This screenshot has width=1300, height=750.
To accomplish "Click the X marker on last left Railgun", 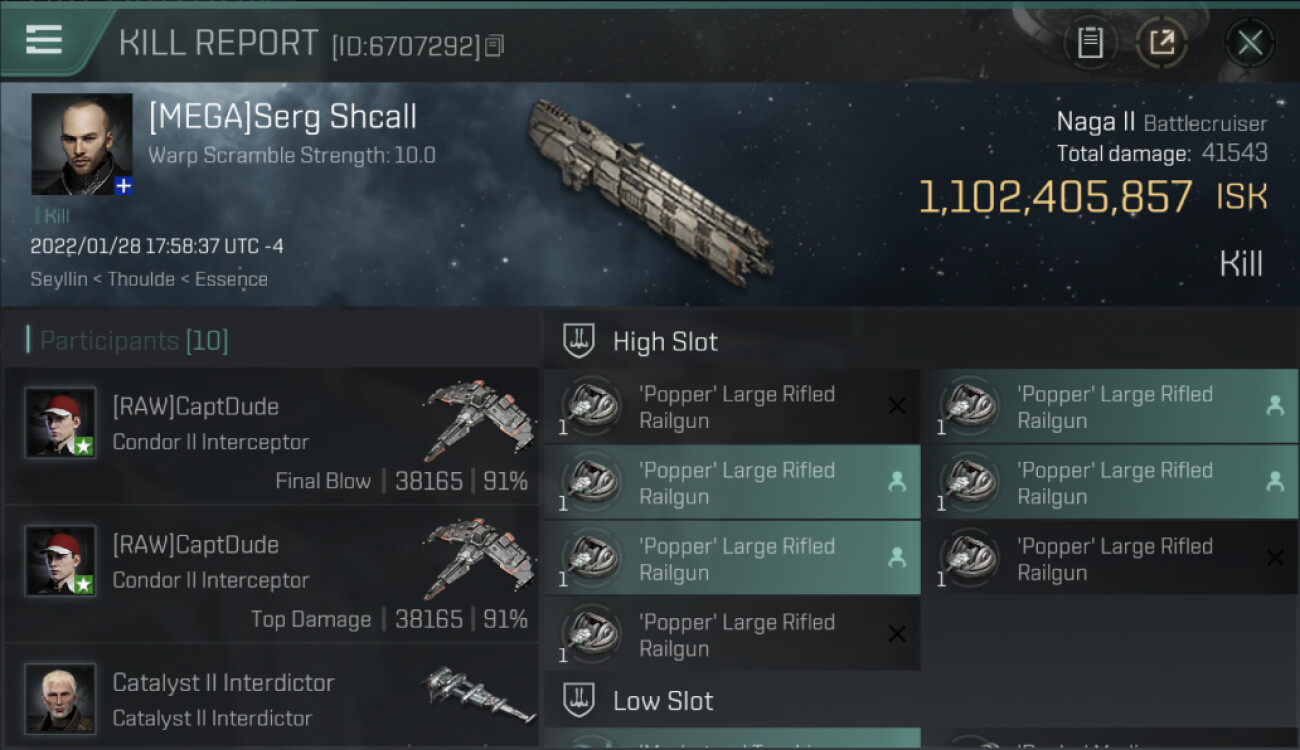I will coord(897,634).
